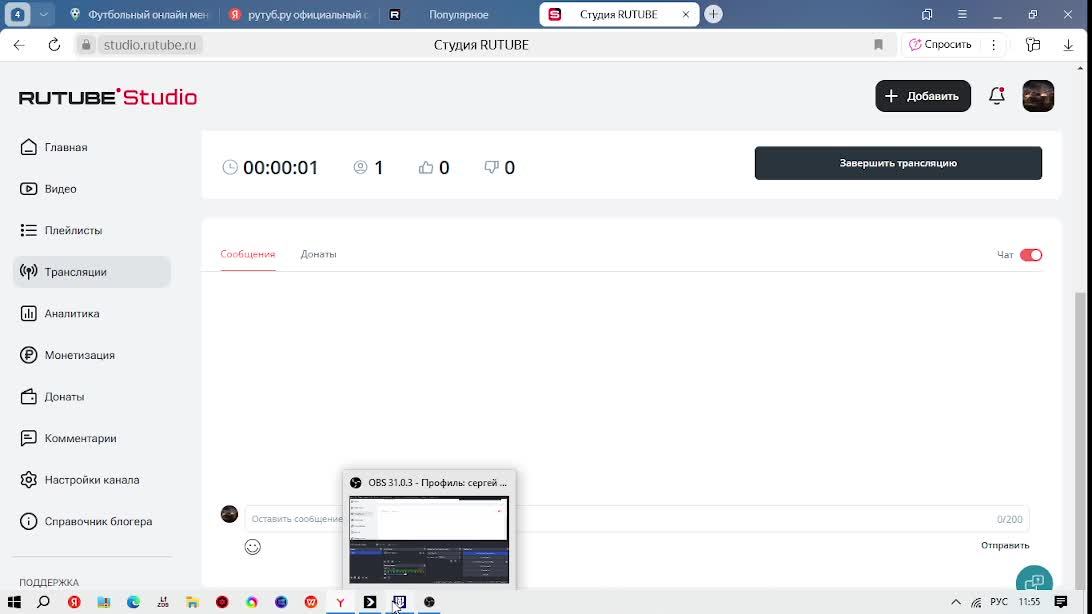Switch to Футбольный онлайн tab
Viewport: 1092px width, 614px height.
coord(140,15)
